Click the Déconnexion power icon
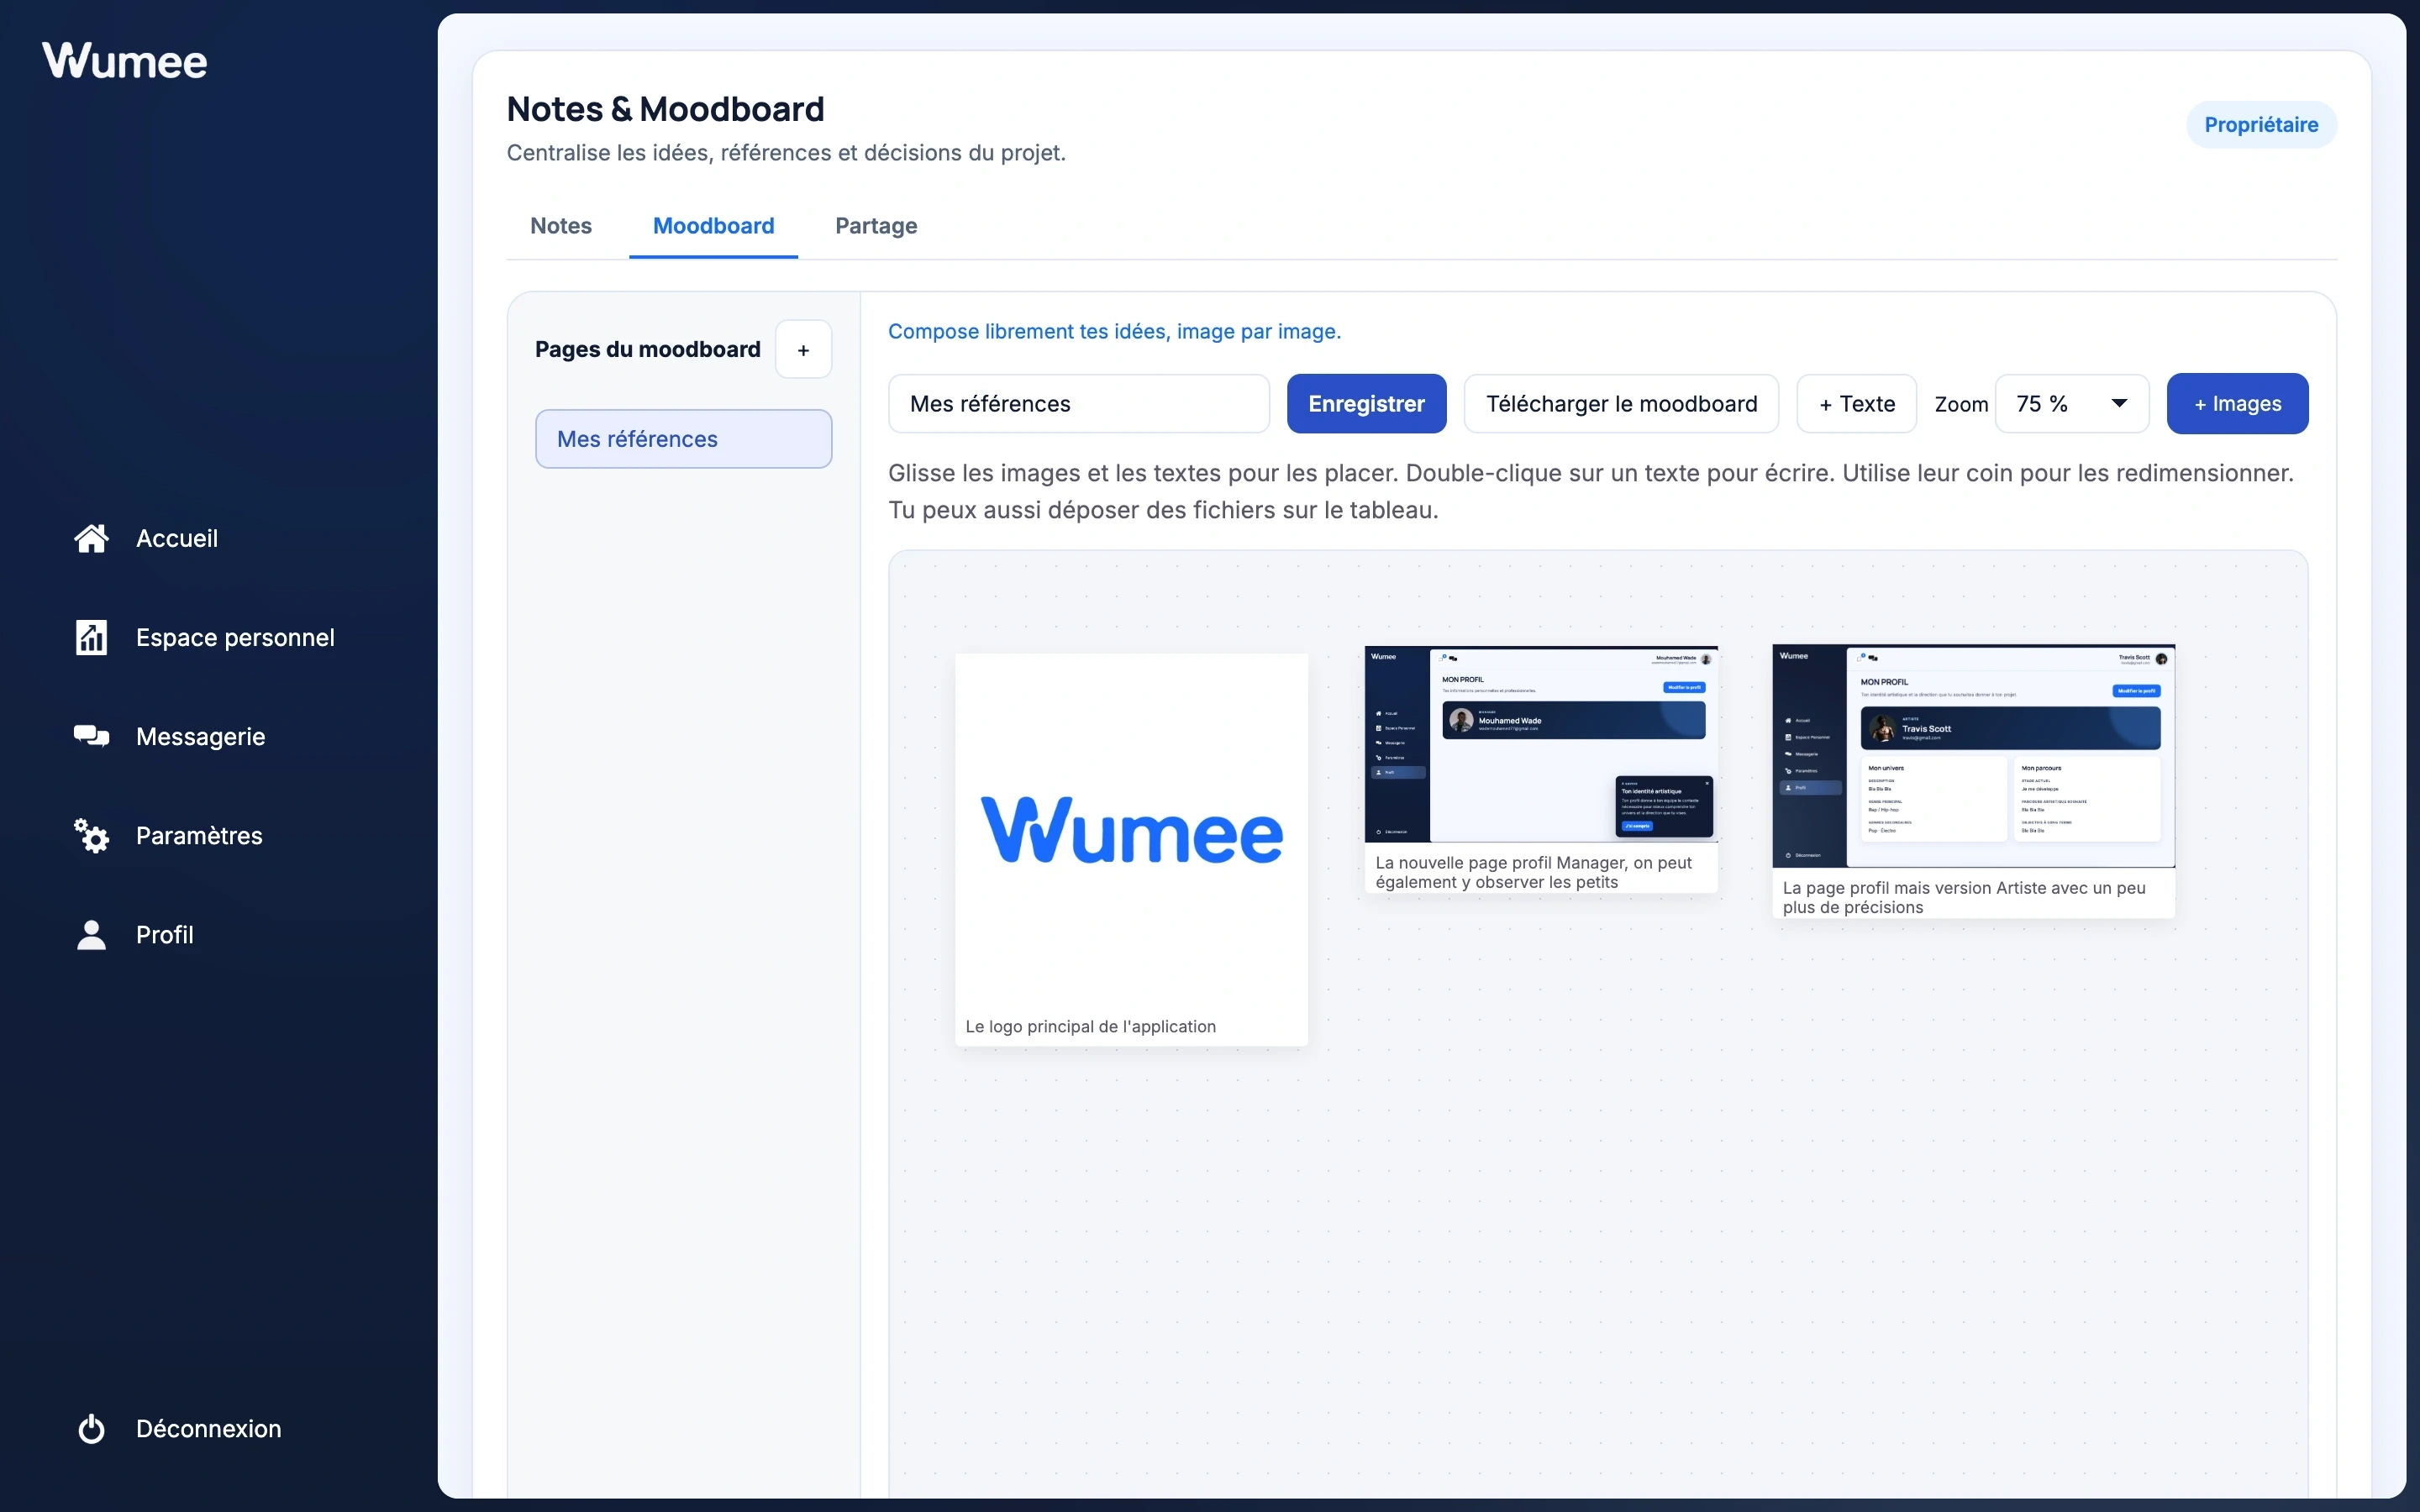This screenshot has height=1512, width=2420. (x=91, y=1428)
